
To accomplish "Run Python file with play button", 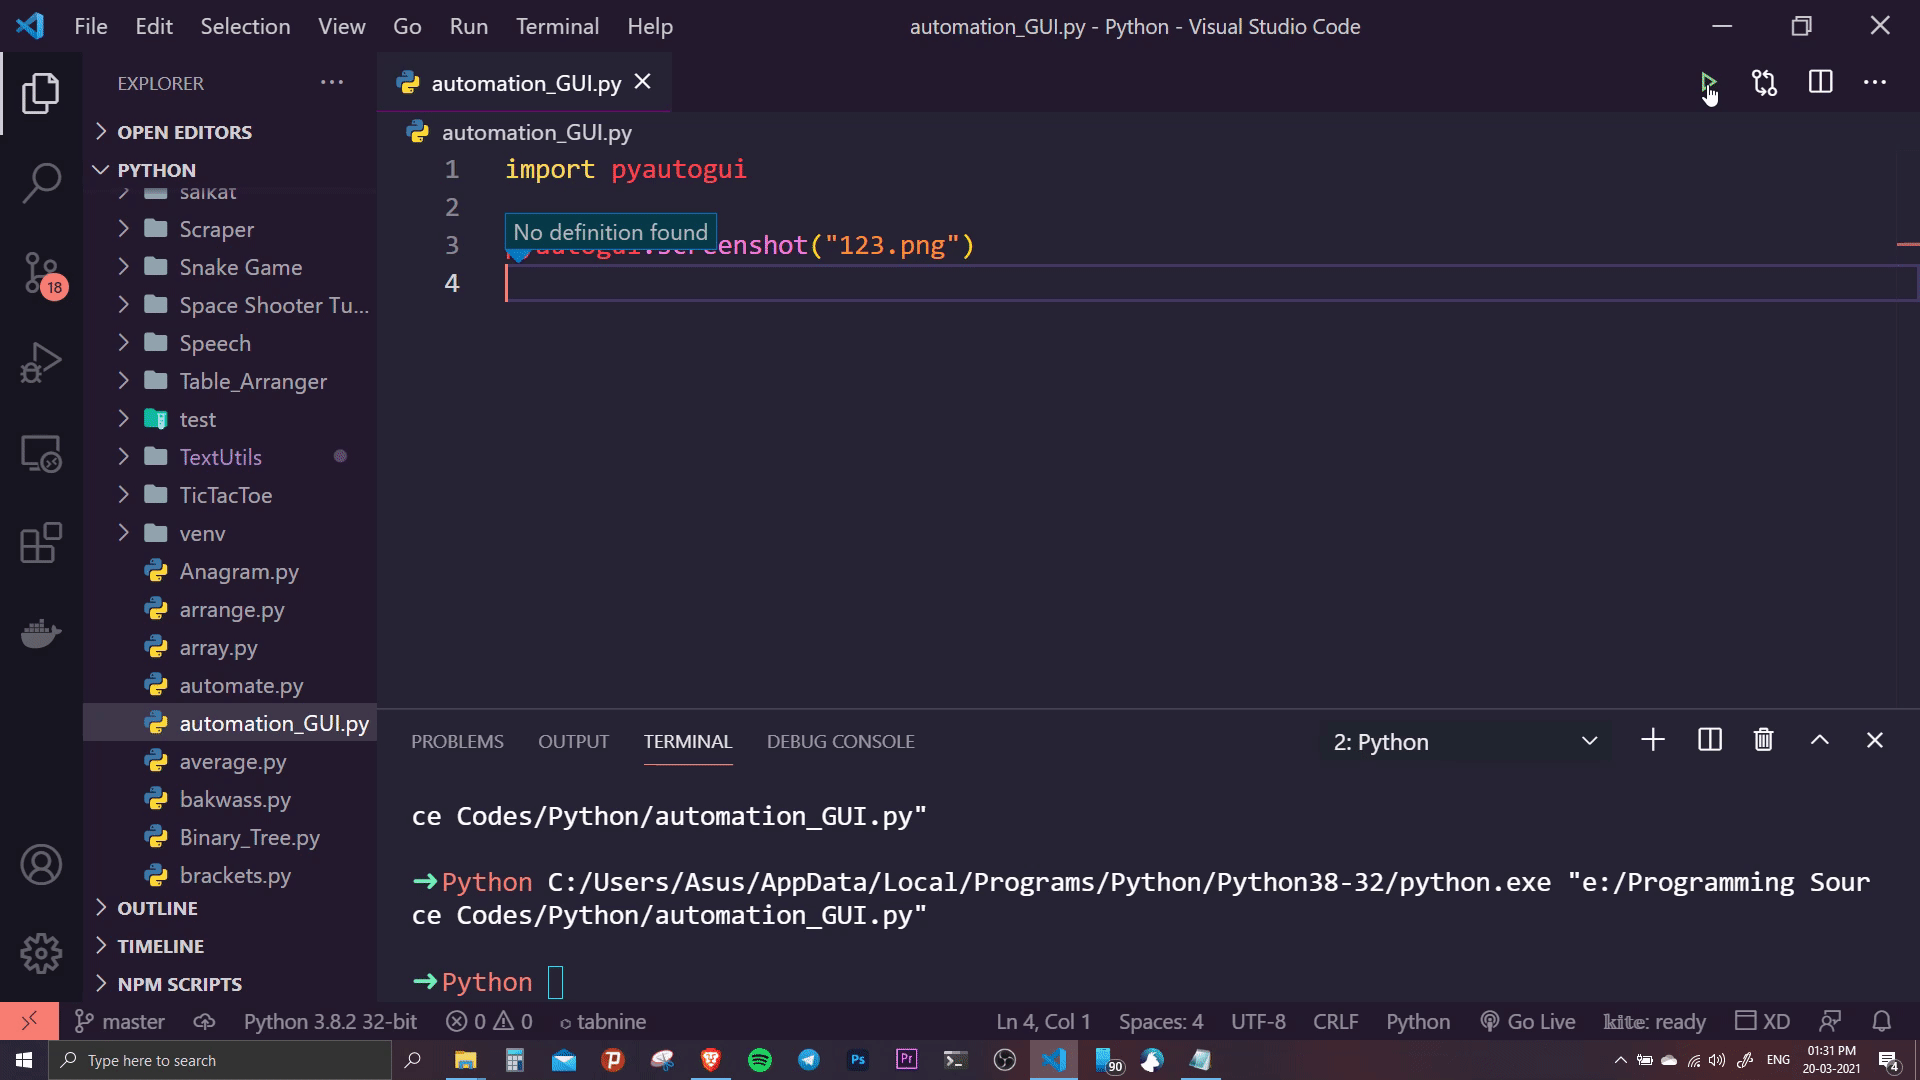I will pos(1707,82).
